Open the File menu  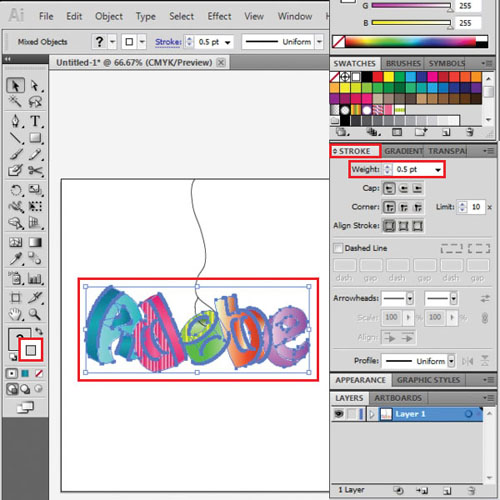click(x=46, y=16)
